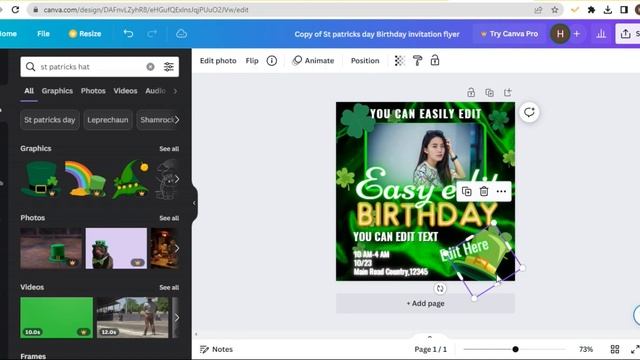Open the Edit photo options

pyautogui.click(x=218, y=61)
